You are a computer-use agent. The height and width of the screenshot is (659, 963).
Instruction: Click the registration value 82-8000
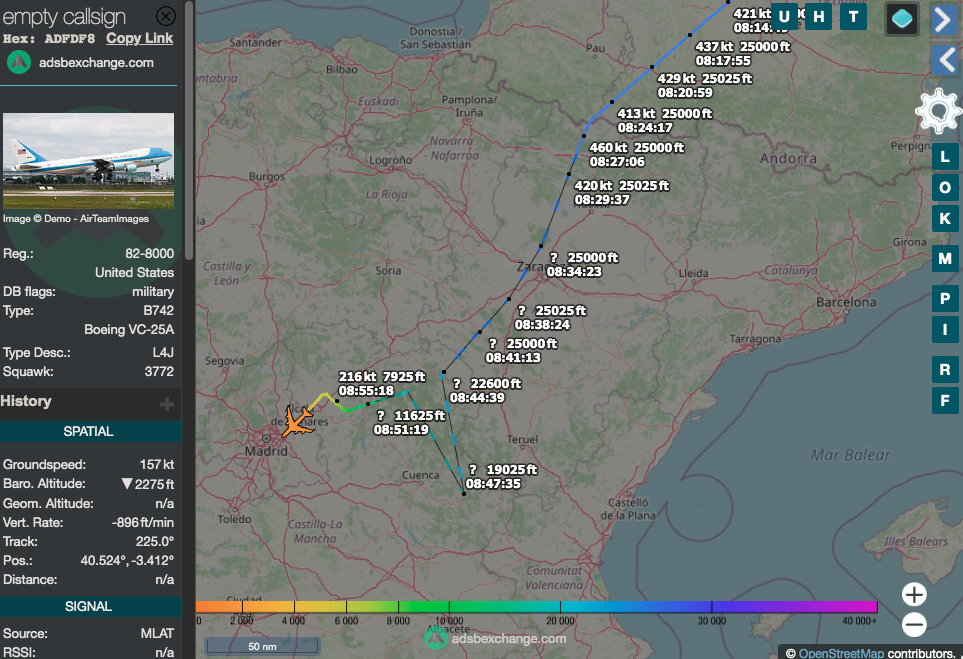coord(149,254)
